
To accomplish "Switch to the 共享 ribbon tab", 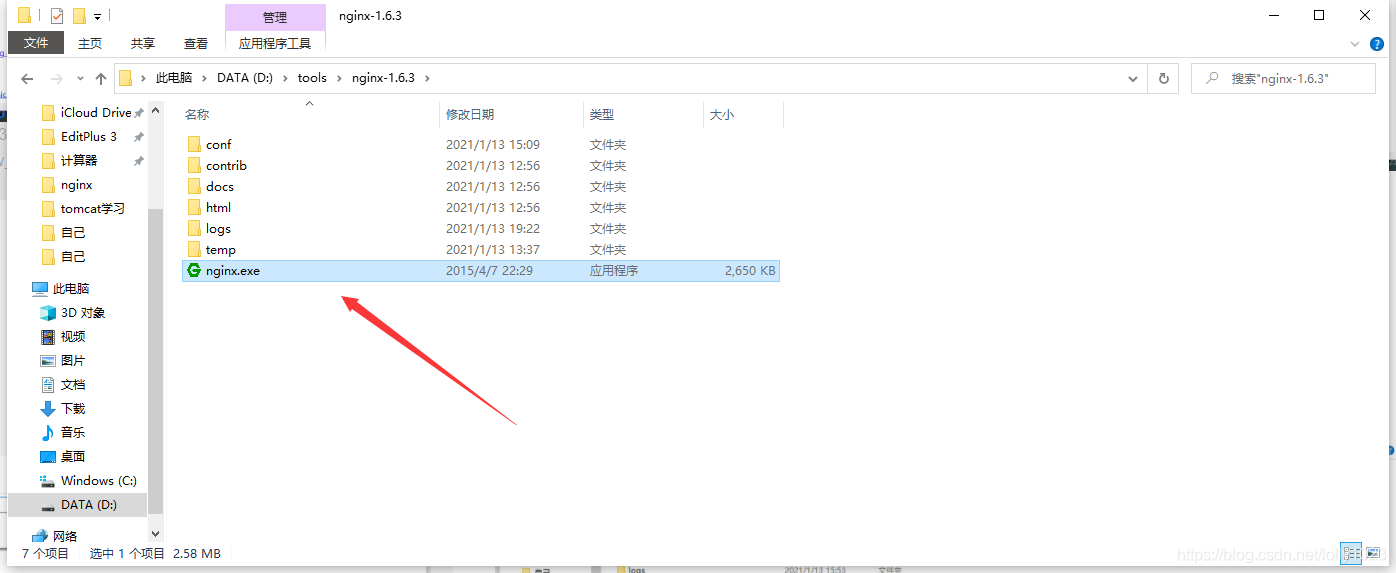I will click(x=143, y=43).
